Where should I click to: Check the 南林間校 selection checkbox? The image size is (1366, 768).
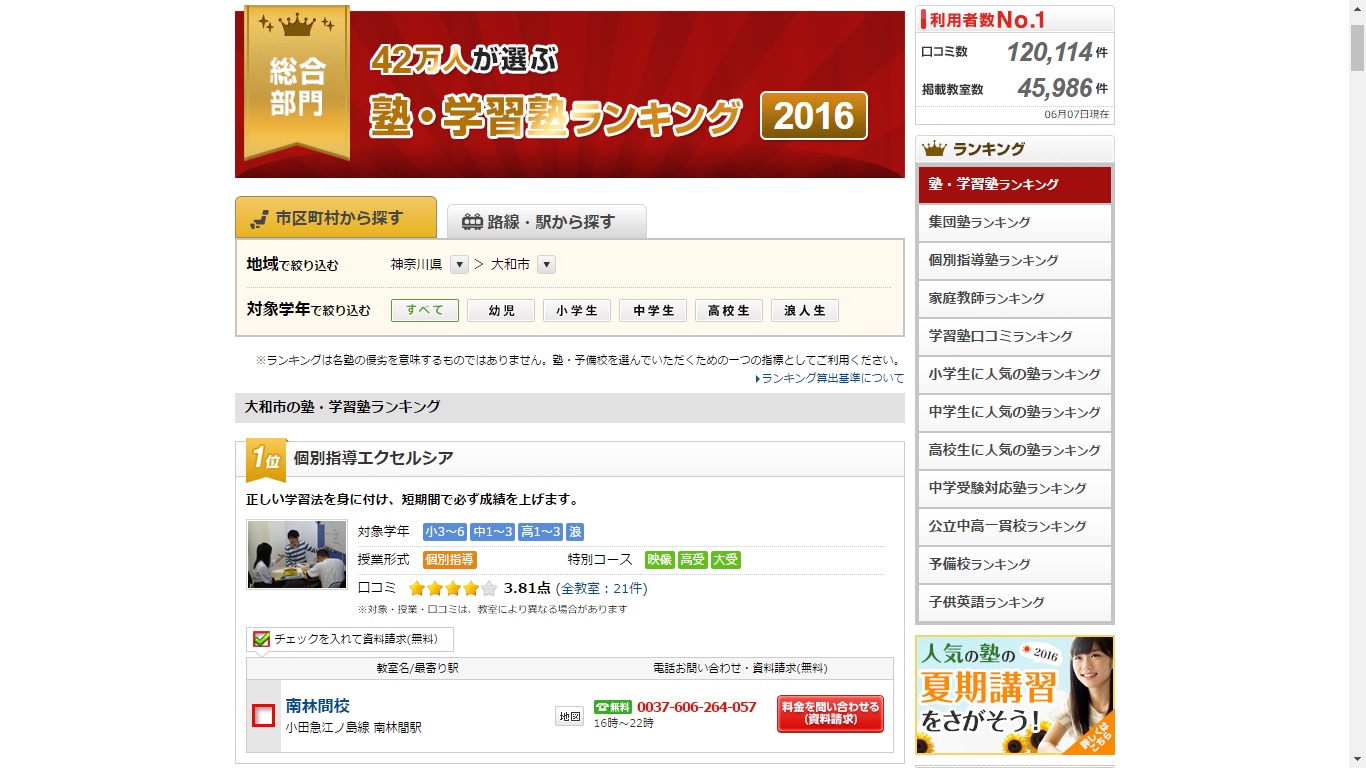[263, 716]
